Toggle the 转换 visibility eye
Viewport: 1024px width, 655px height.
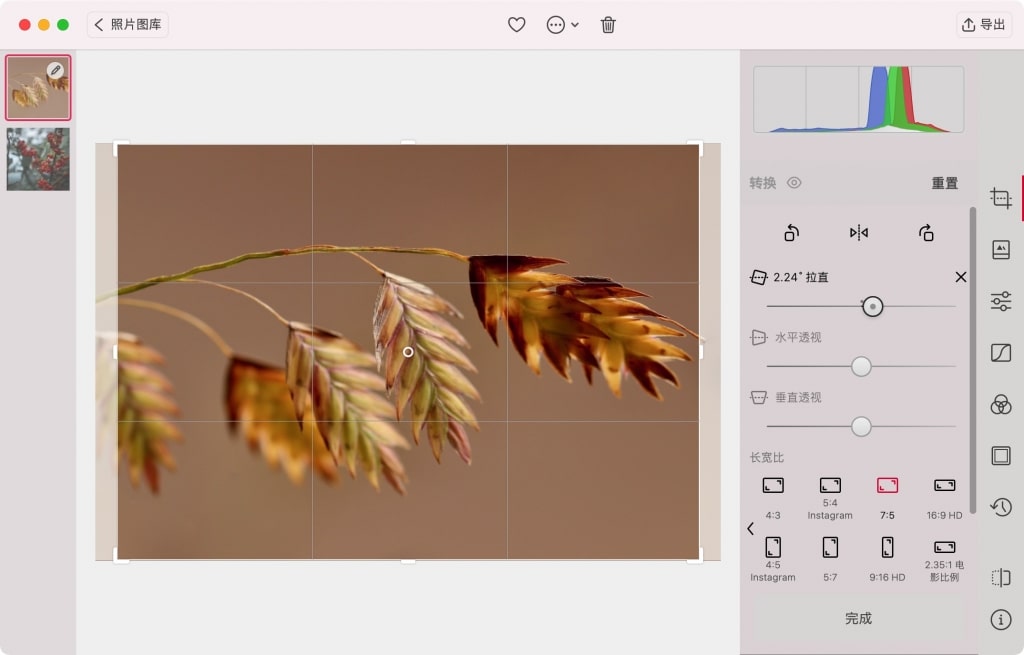click(794, 183)
